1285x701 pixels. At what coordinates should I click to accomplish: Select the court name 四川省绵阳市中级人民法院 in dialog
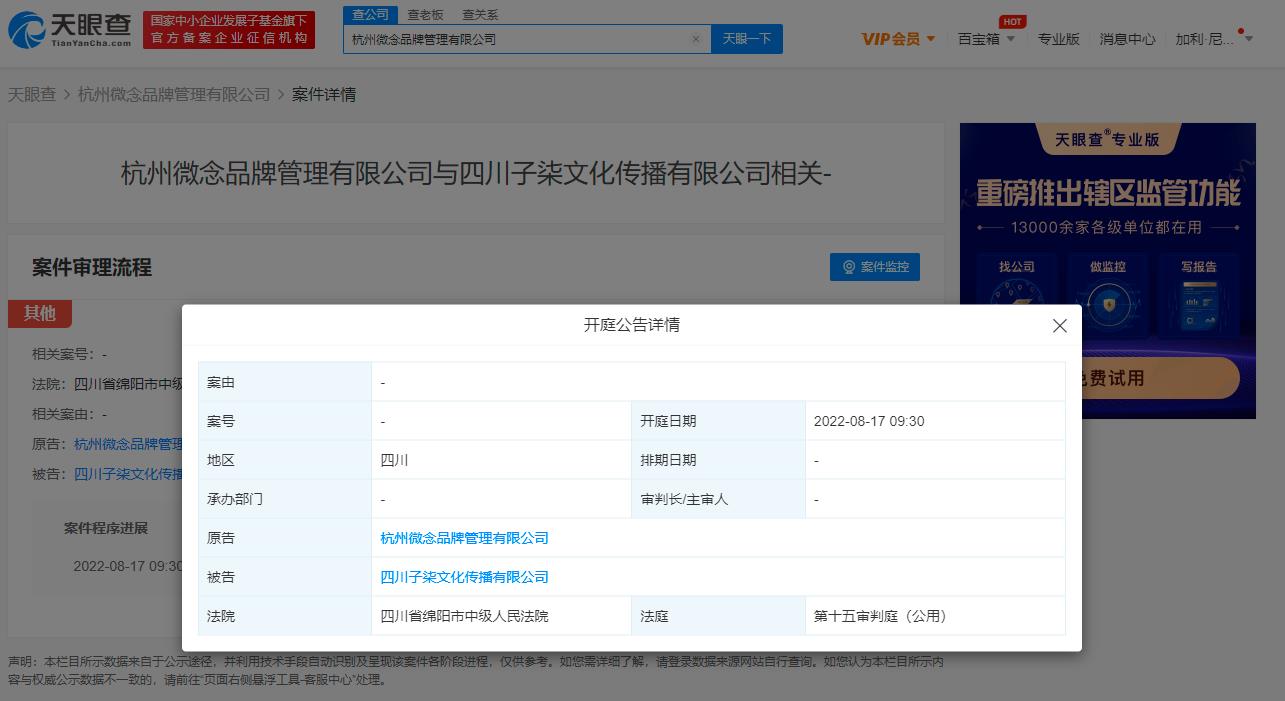(465, 616)
